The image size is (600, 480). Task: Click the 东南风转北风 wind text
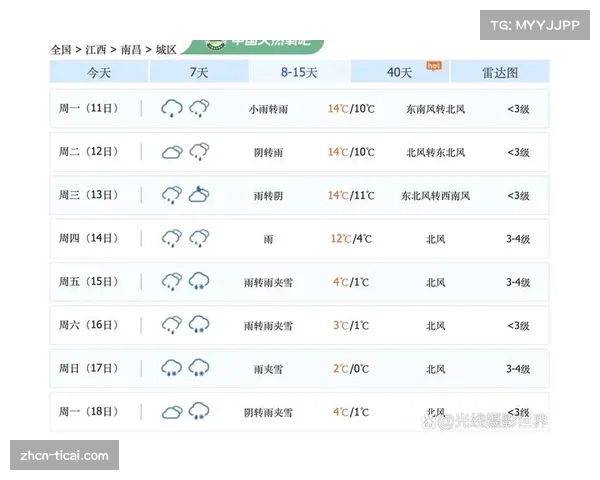[435, 109]
